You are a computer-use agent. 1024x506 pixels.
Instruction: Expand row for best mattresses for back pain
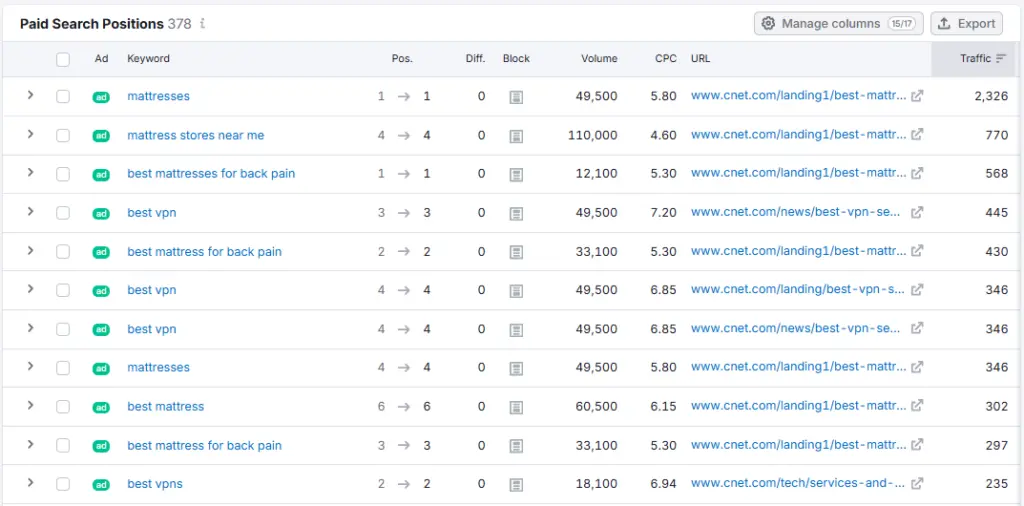click(30, 173)
